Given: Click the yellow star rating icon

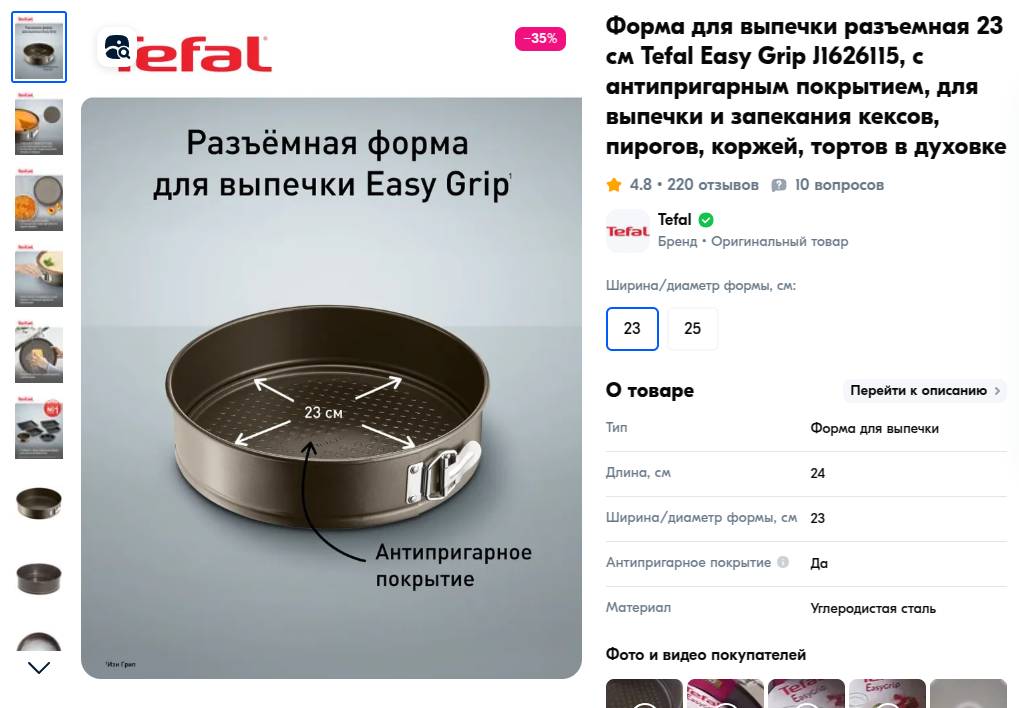Looking at the screenshot, I should tap(613, 185).
